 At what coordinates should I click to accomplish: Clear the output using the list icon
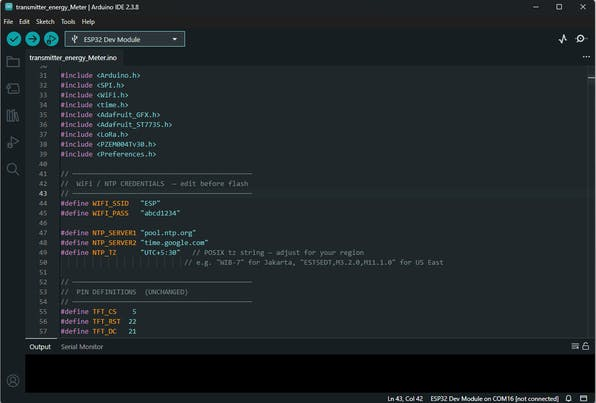coord(575,346)
